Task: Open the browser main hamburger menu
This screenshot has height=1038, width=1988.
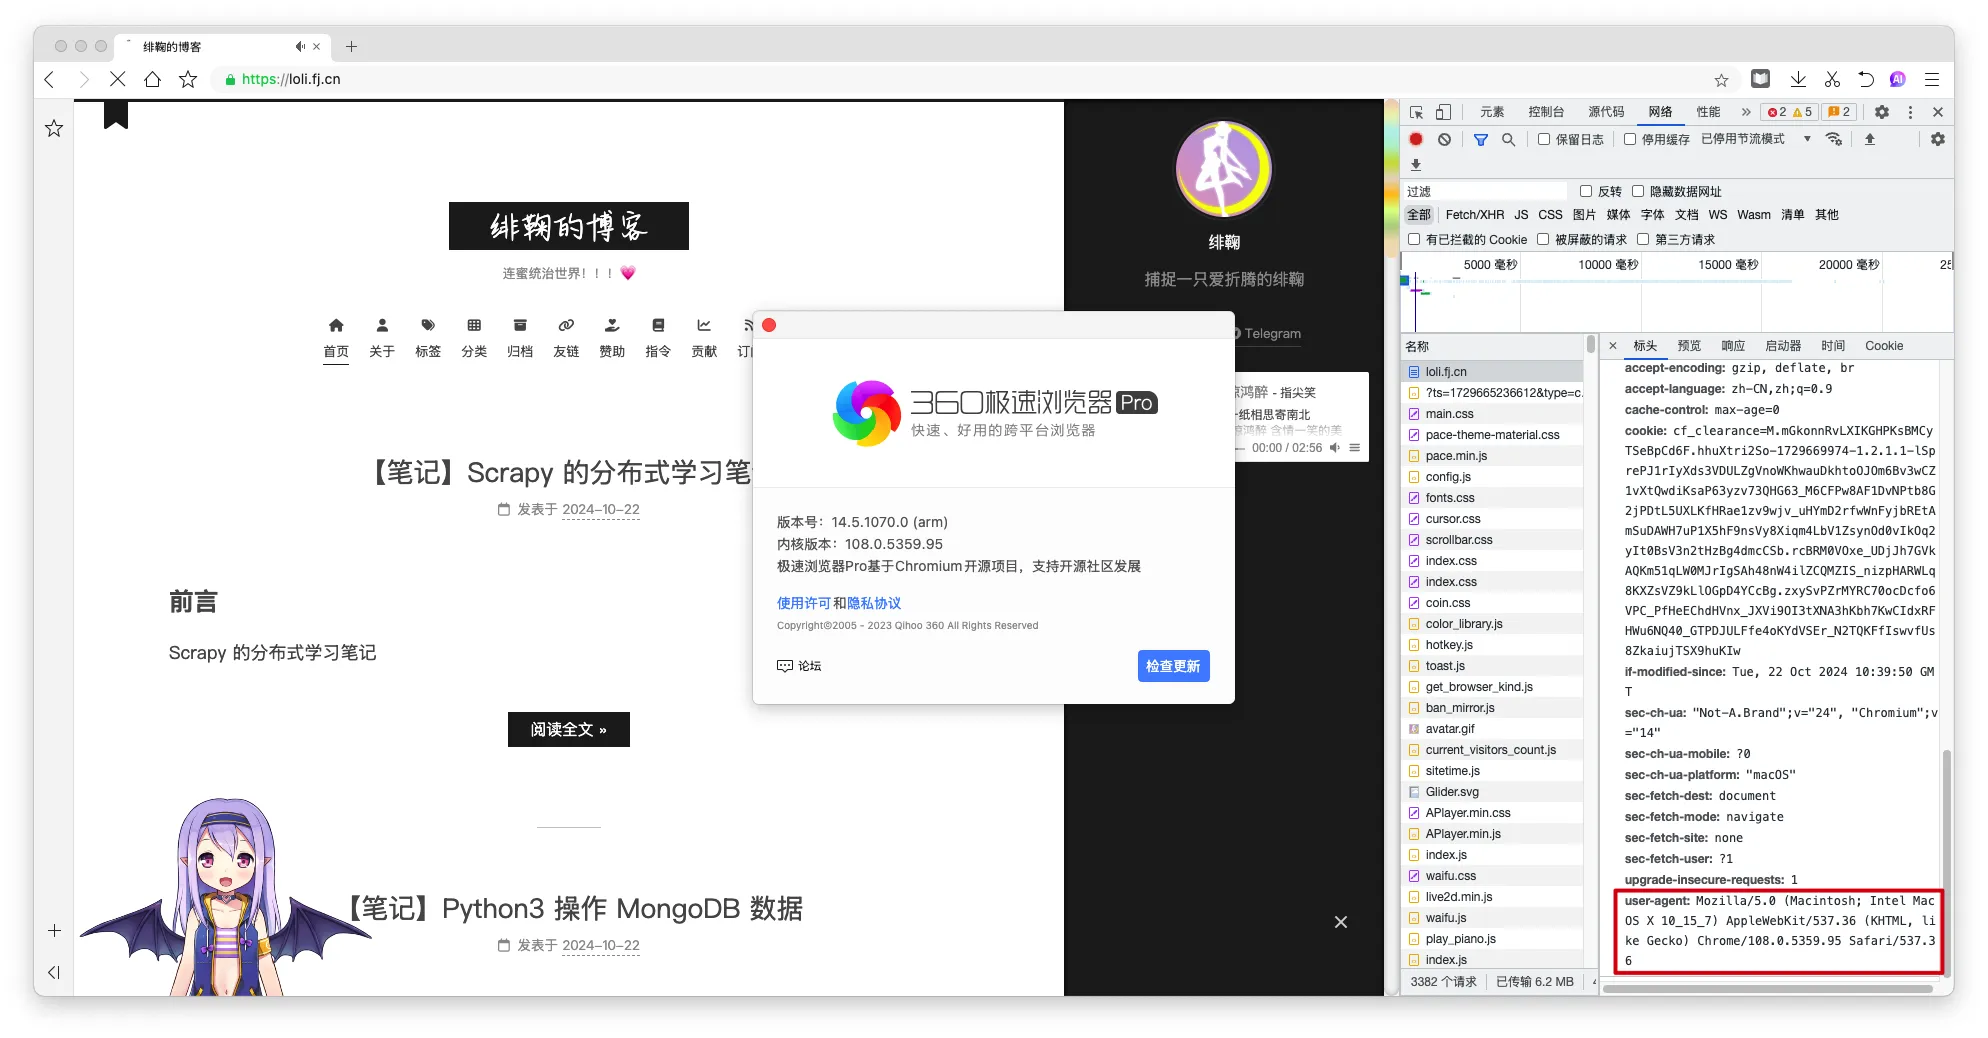Action: click(x=1932, y=79)
